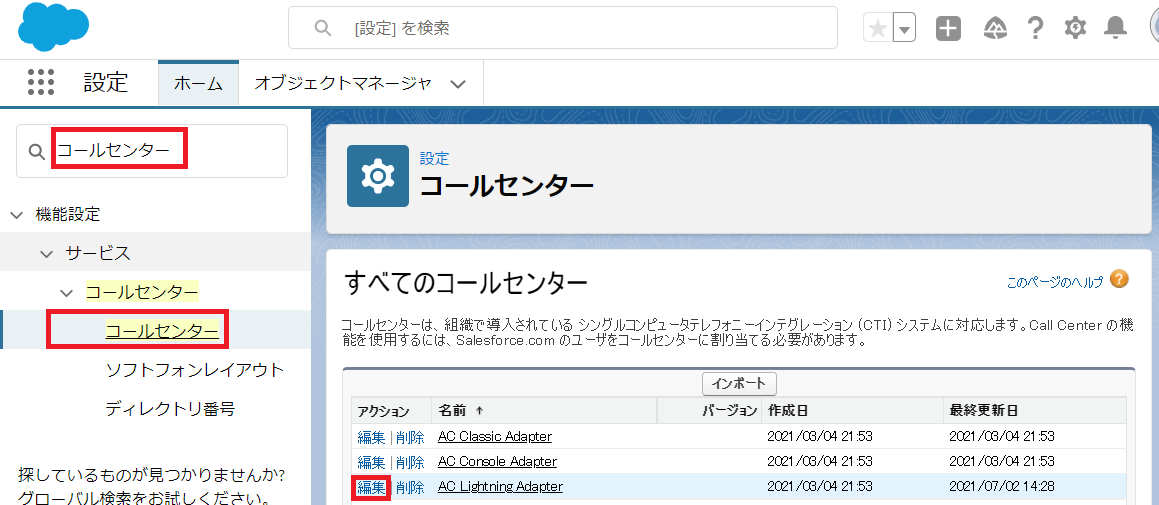
Task: Focus the [設定] を検索 search field
Action: click(x=562, y=28)
